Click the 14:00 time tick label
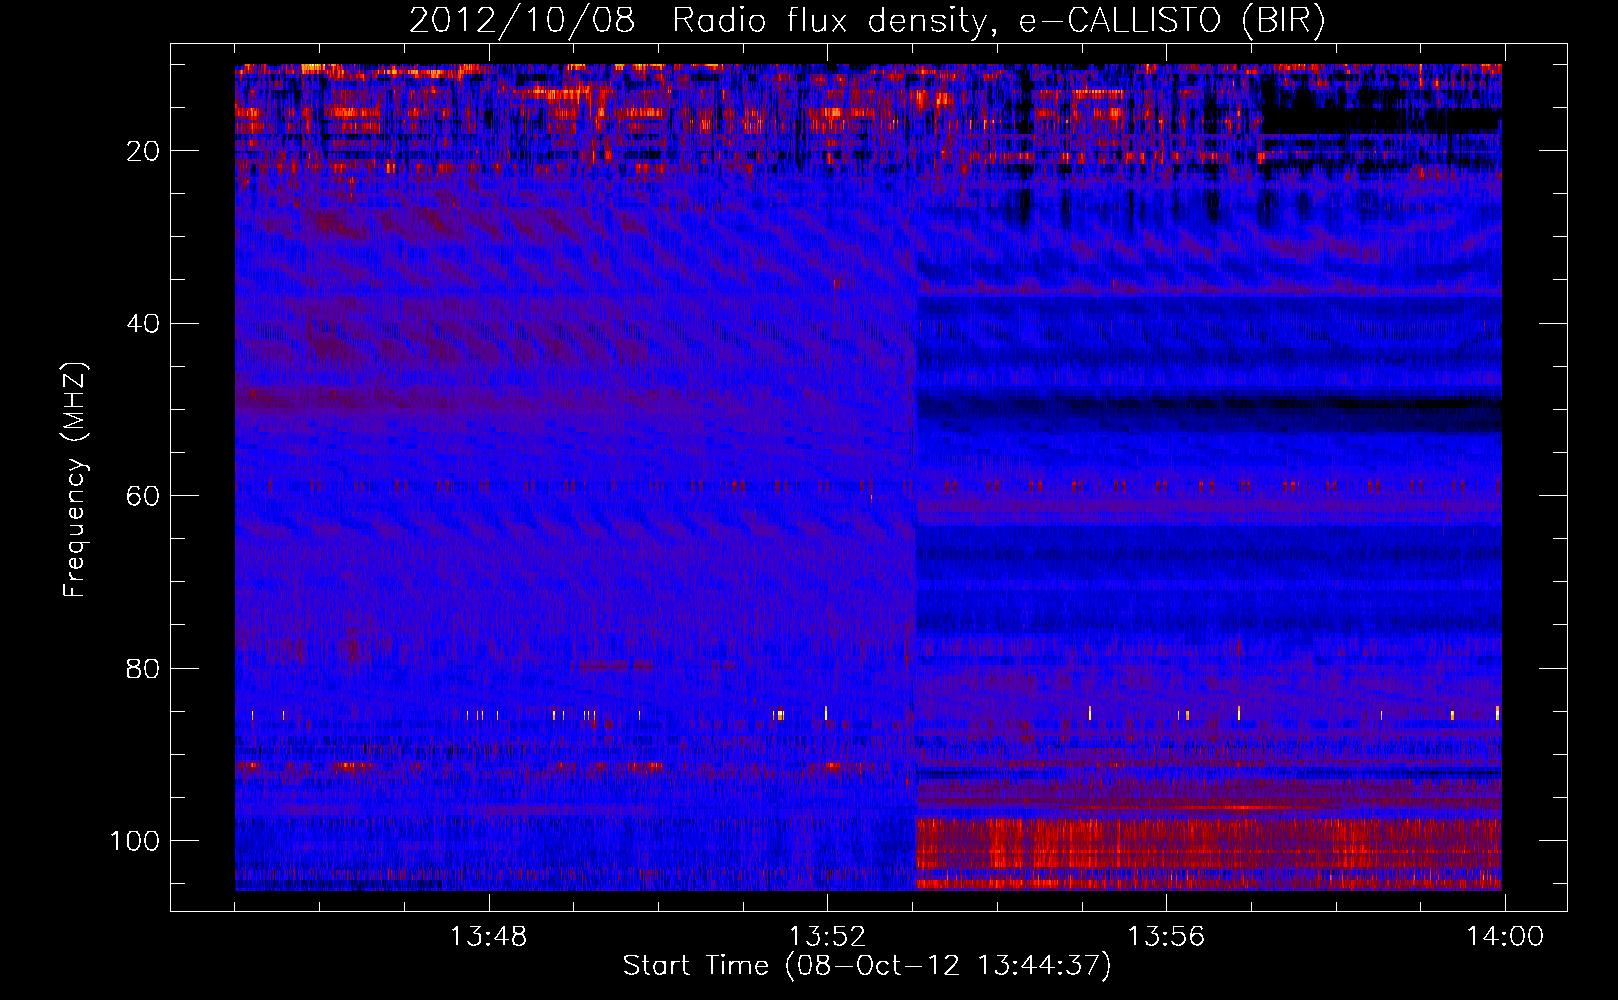Screen dimensions: 1618x1000 [1505, 937]
